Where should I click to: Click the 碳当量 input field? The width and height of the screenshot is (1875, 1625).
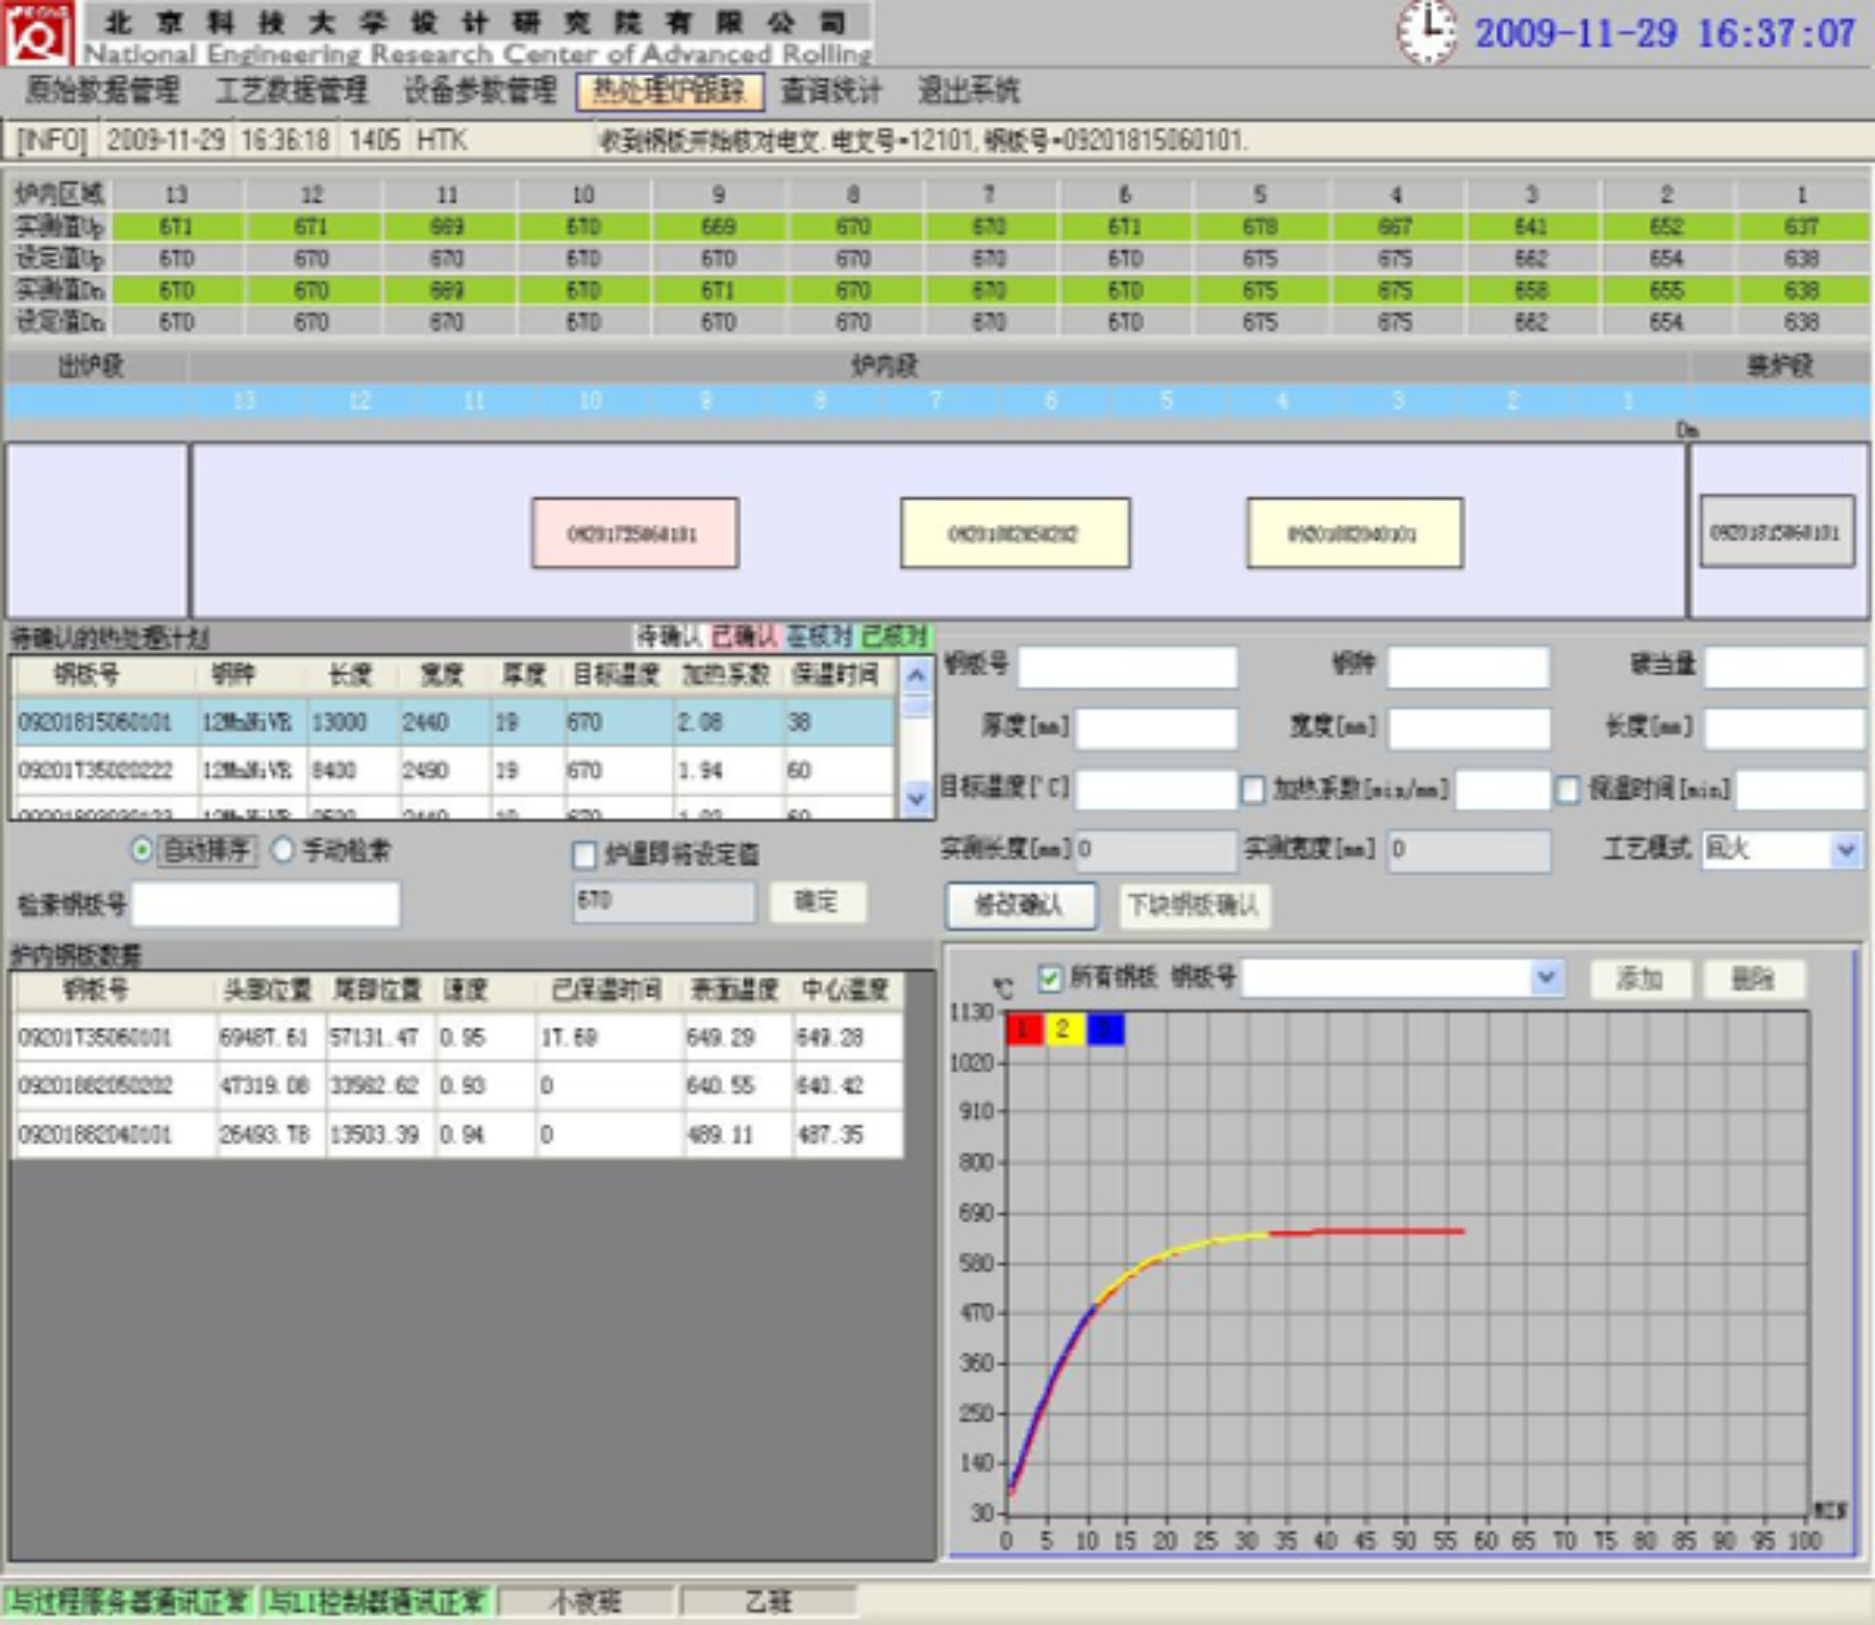click(1784, 667)
